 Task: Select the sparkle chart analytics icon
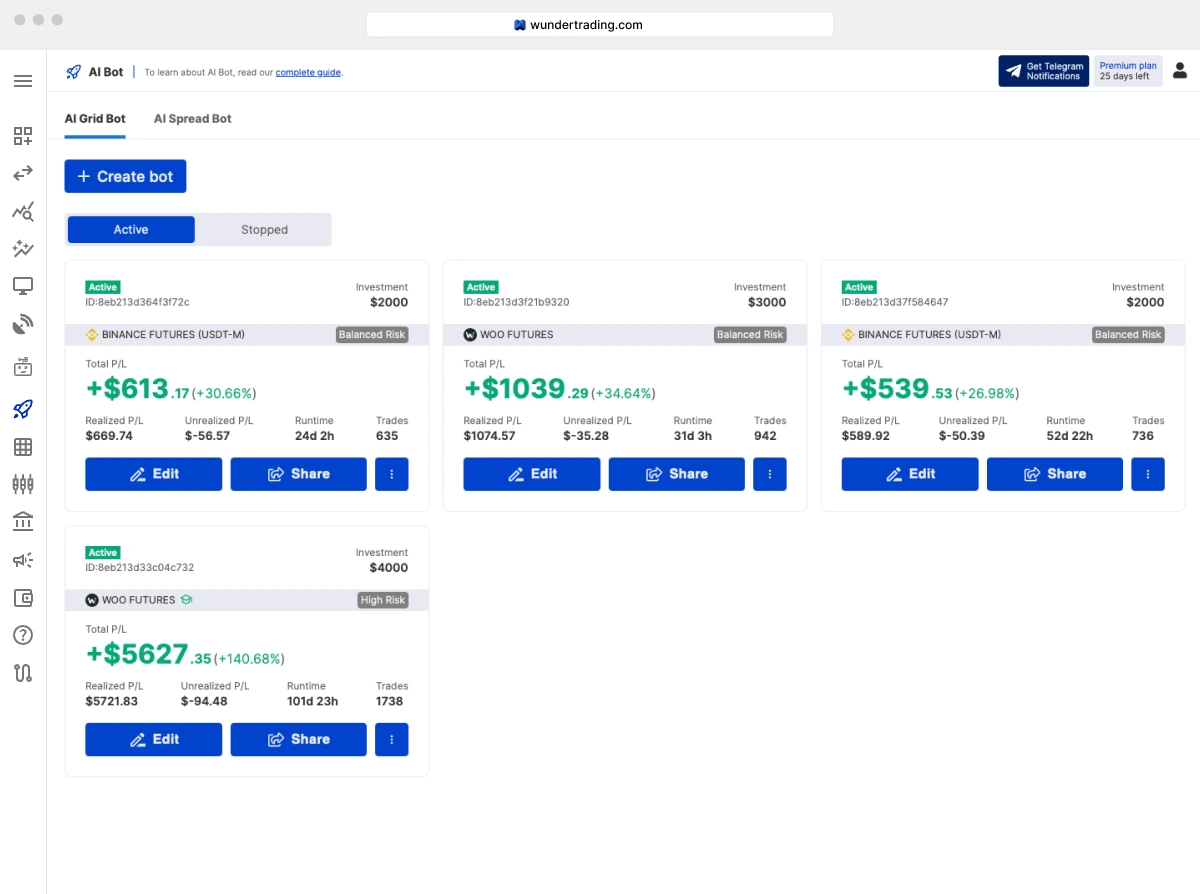(23, 248)
